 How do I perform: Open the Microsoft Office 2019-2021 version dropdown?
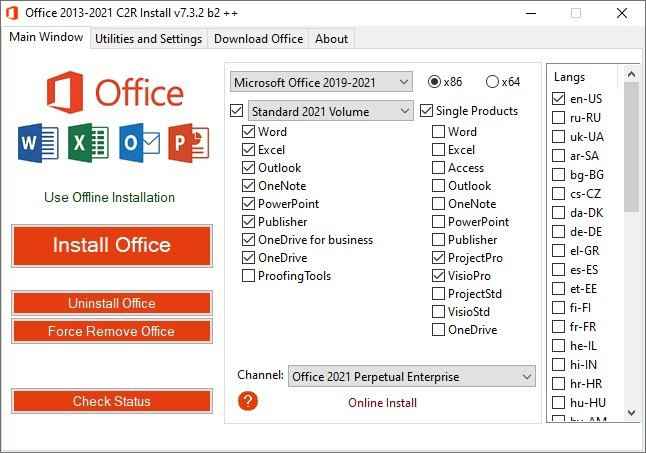point(321,81)
